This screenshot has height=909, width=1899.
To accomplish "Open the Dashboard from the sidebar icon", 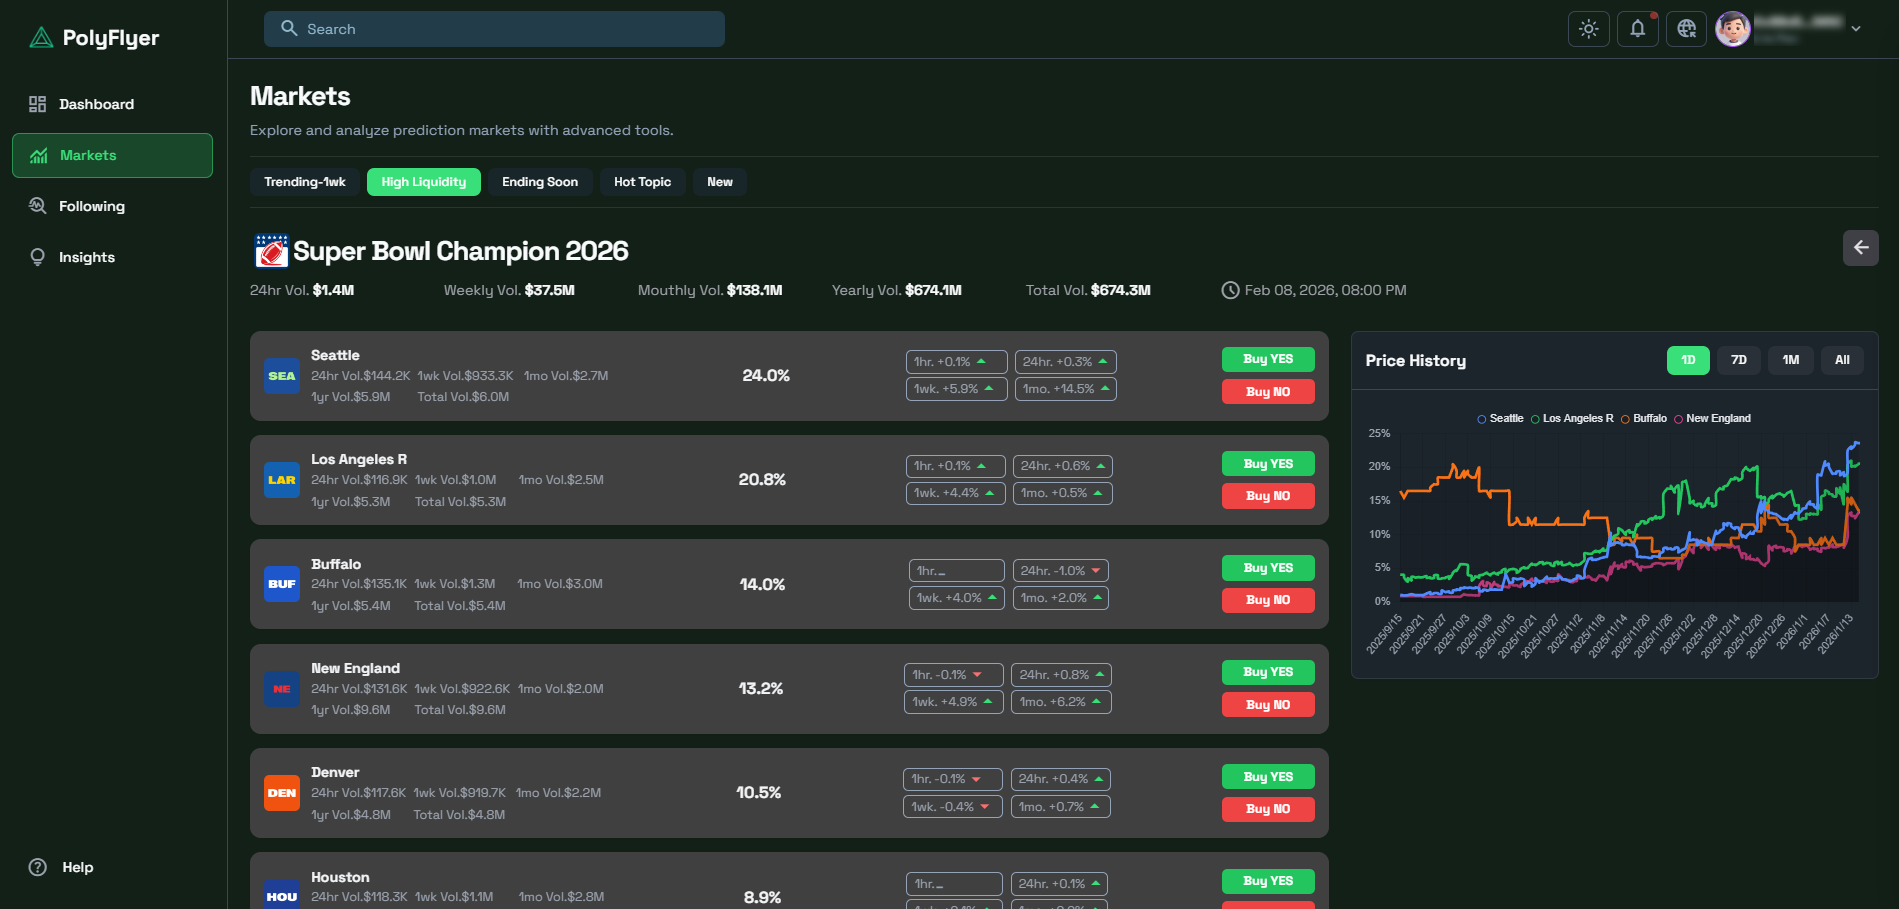I will coord(38,103).
